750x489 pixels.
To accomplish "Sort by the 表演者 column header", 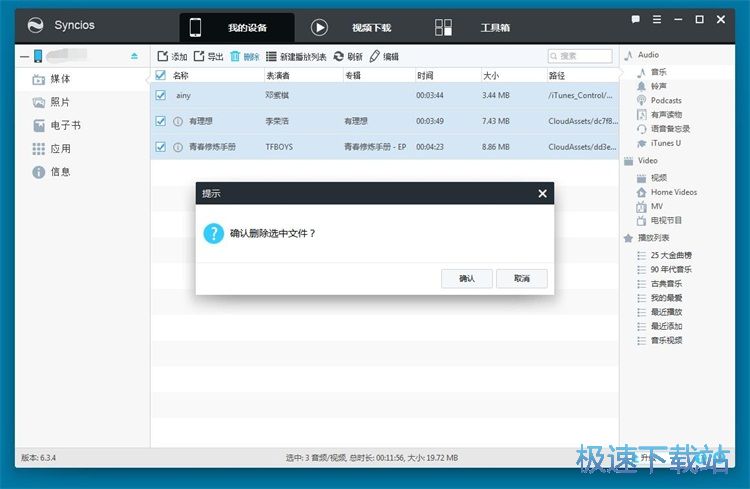I will pyautogui.click(x=278, y=76).
